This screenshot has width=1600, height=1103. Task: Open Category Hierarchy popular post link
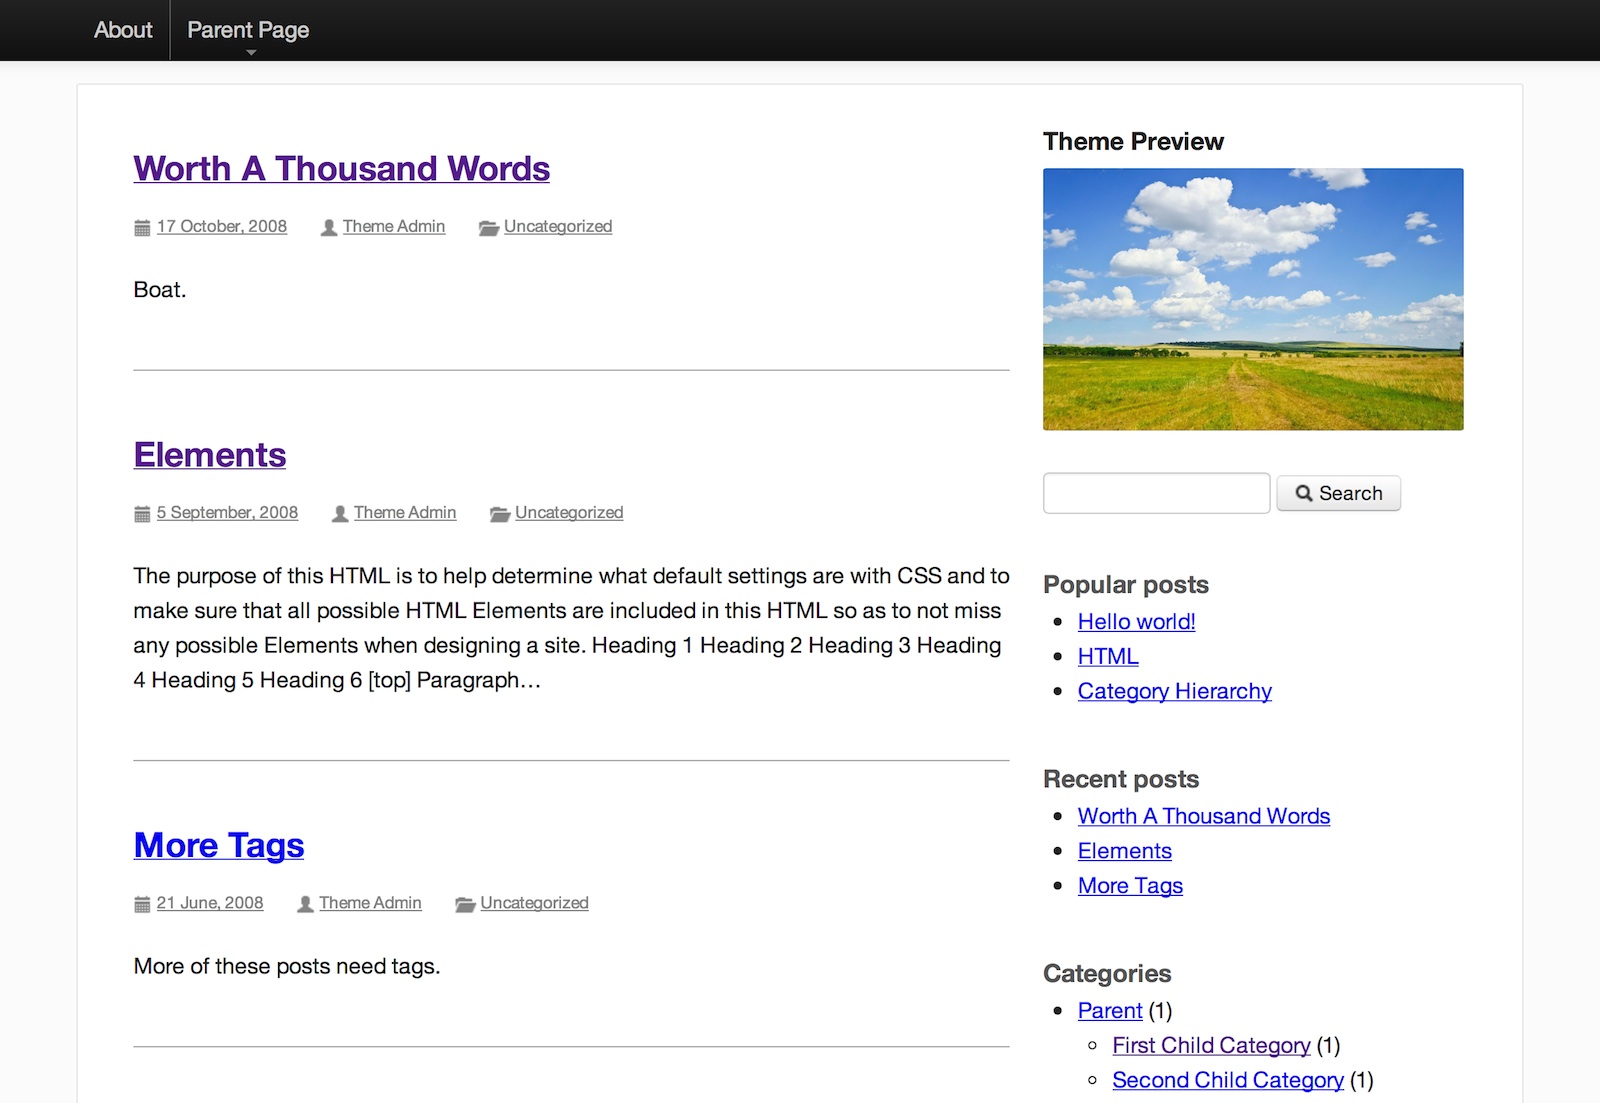pyautogui.click(x=1174, y=691)
